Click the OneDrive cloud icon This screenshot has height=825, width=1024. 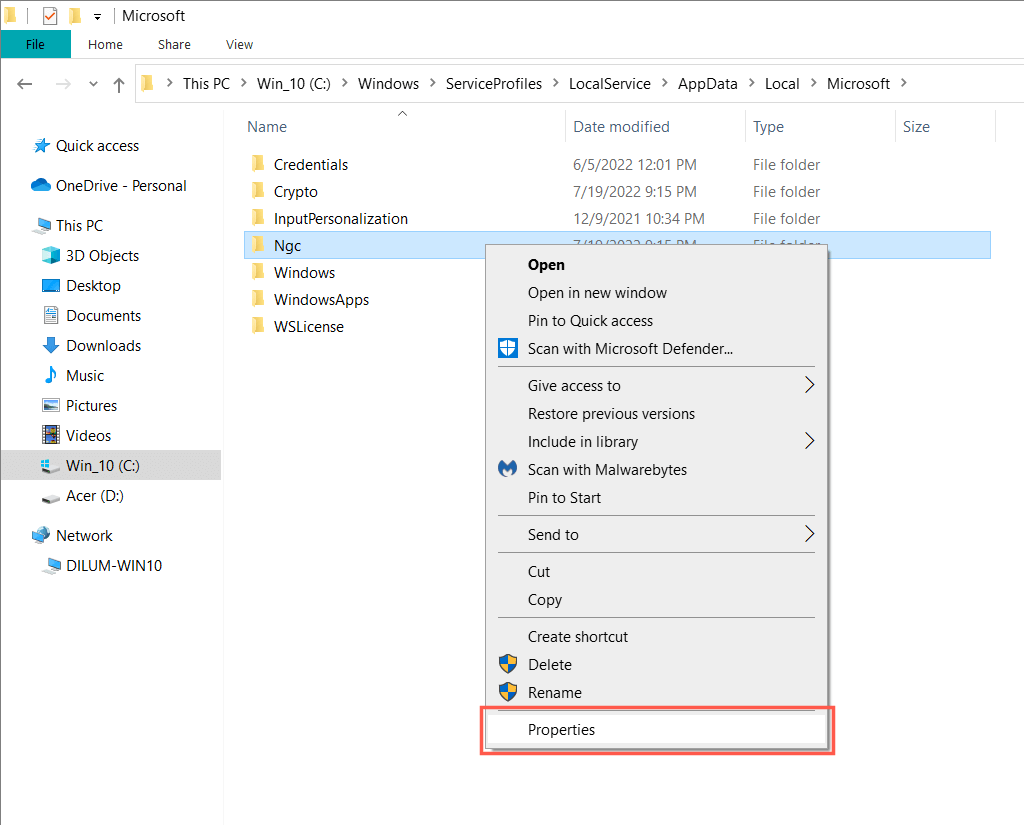[x=41, y=186]
